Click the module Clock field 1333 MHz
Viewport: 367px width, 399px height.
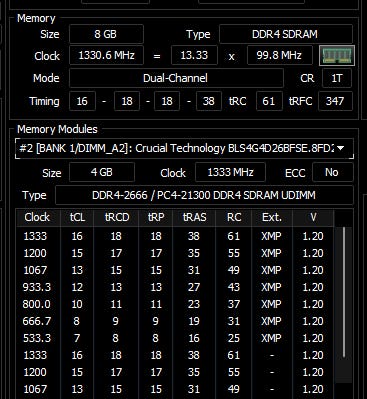click(230, 172)
